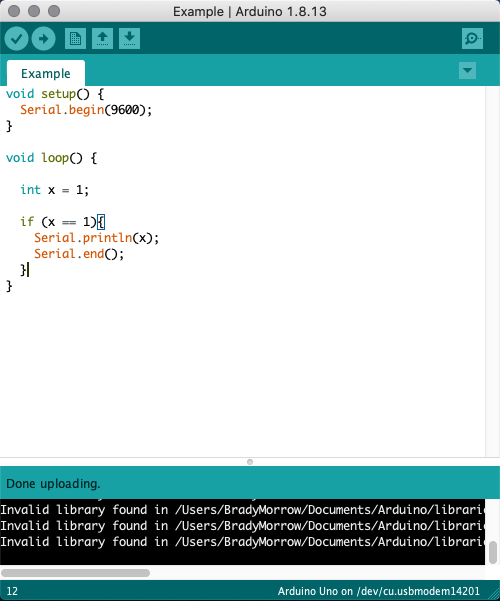The image size is (500, 601).
Task: Click on 'int x = 1;' line
Action: tap(54, 190)
